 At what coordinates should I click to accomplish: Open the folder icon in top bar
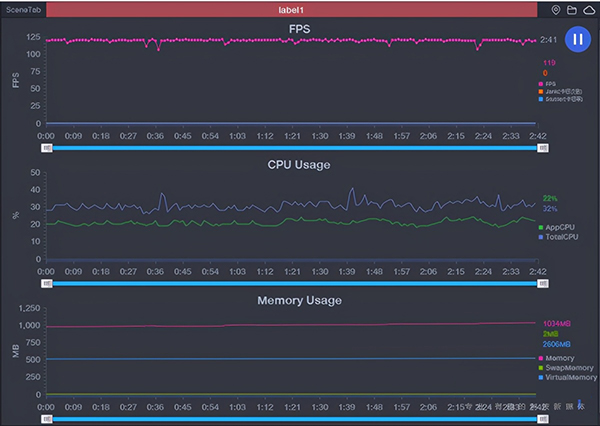572,10
